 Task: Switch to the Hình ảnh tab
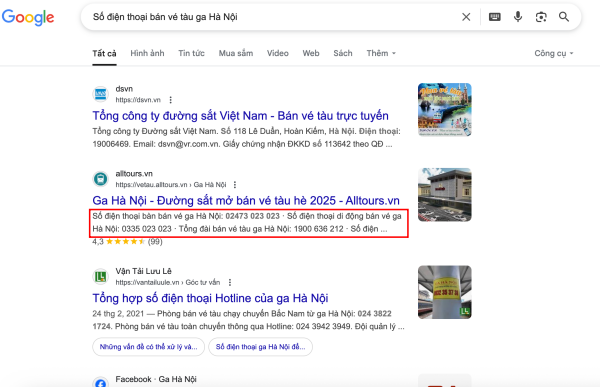click(147, 53)
